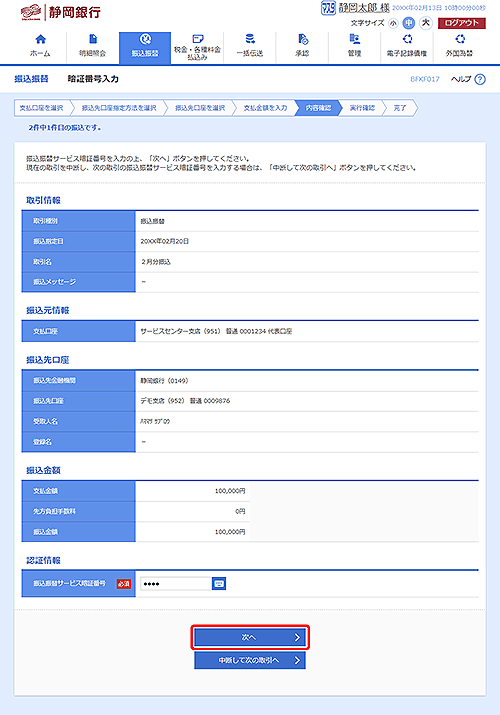
Task: Open the 電子記録債権 icon
Action: point(407,39)
